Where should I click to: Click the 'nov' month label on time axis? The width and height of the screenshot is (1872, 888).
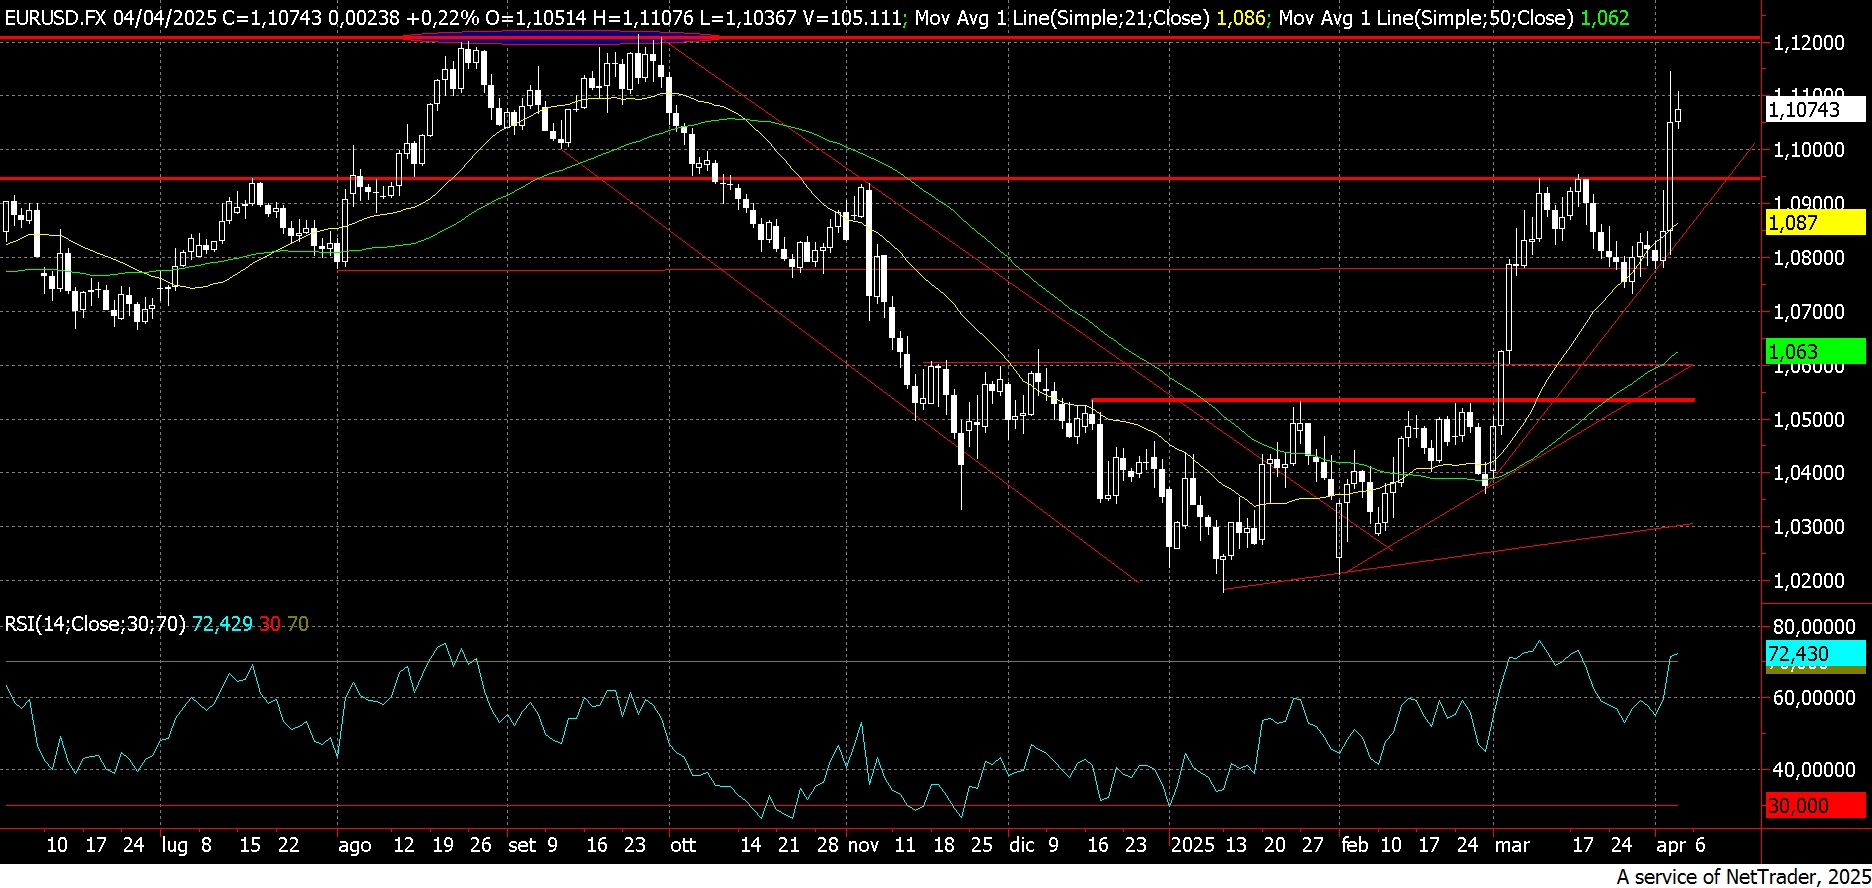click(x=863, y=846)
